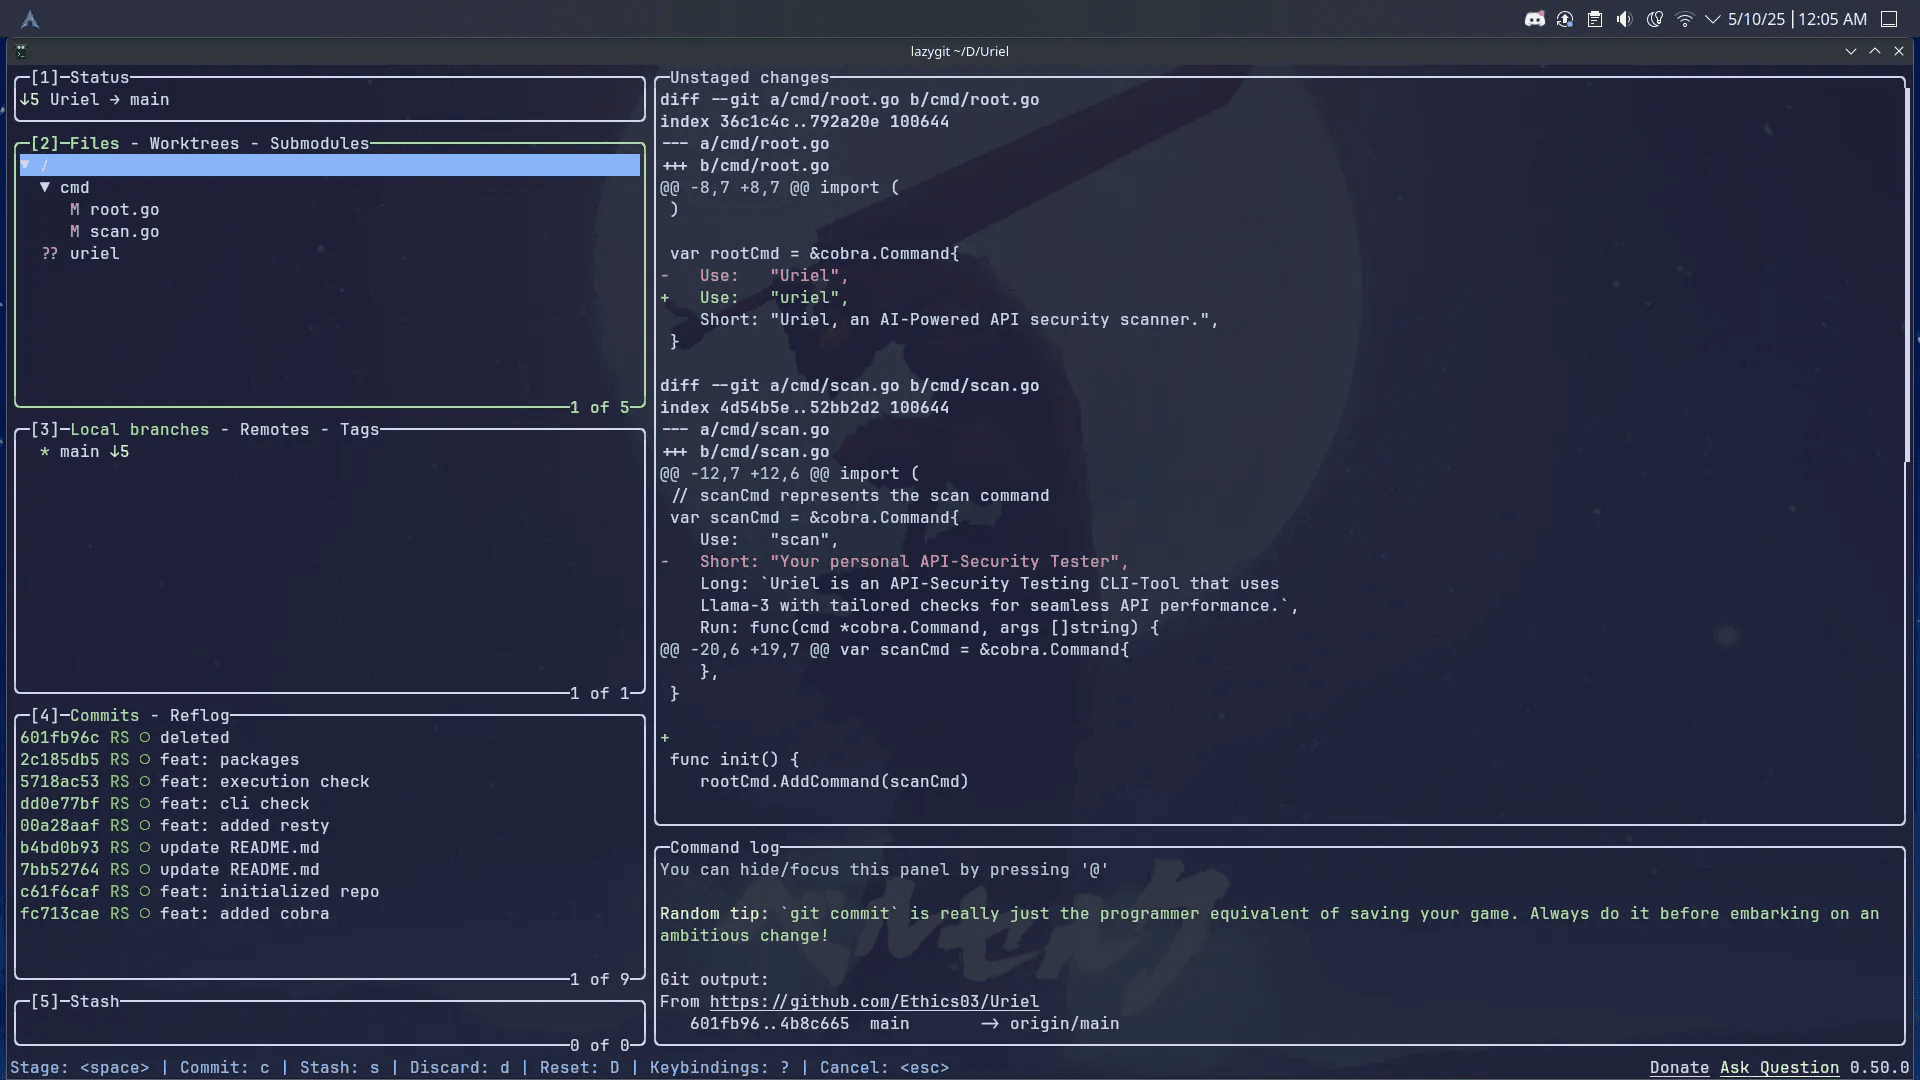Click the Donate link
This screenshot has height=1080, width=1920.
[x=1679, y=1067]
